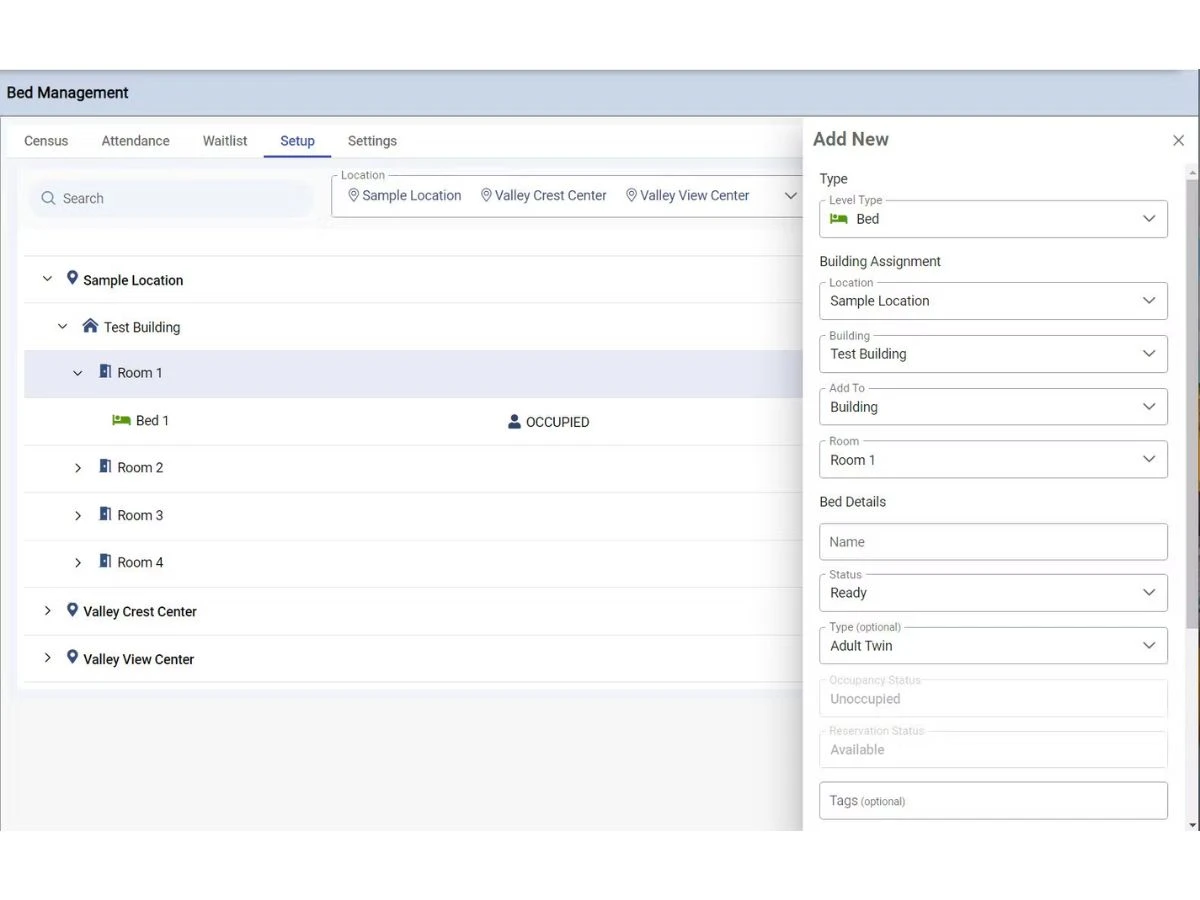Click pin icon of Valley Crest Center filter chip

click(486, 195)
